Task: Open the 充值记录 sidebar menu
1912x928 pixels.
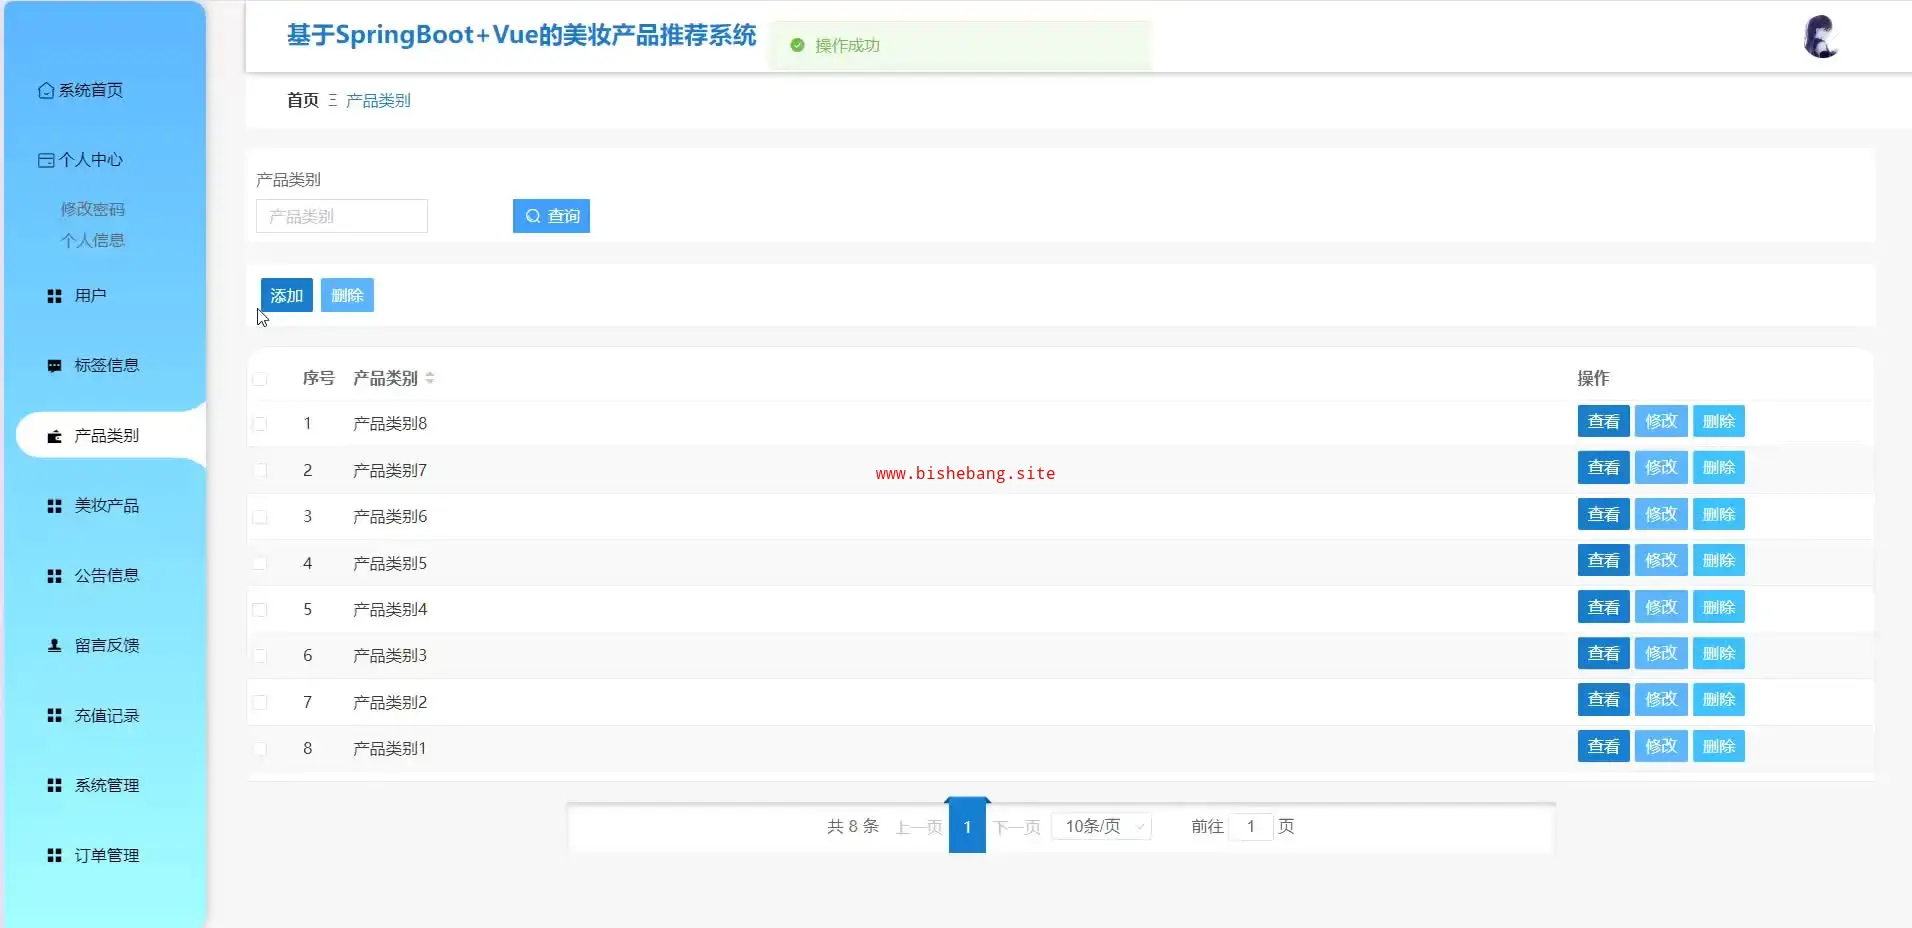Action: (107, 716)
